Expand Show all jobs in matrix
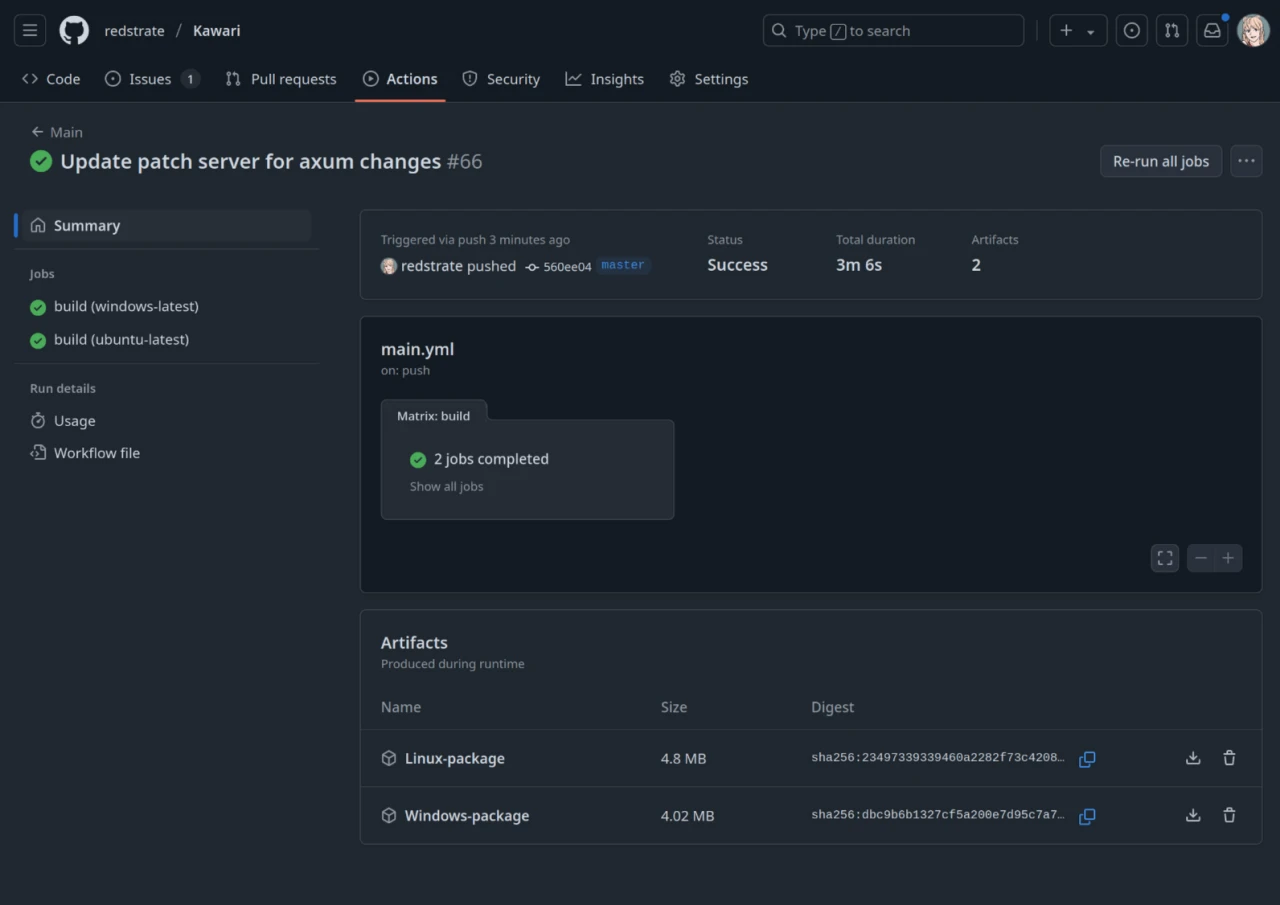 tap(446, 486)
